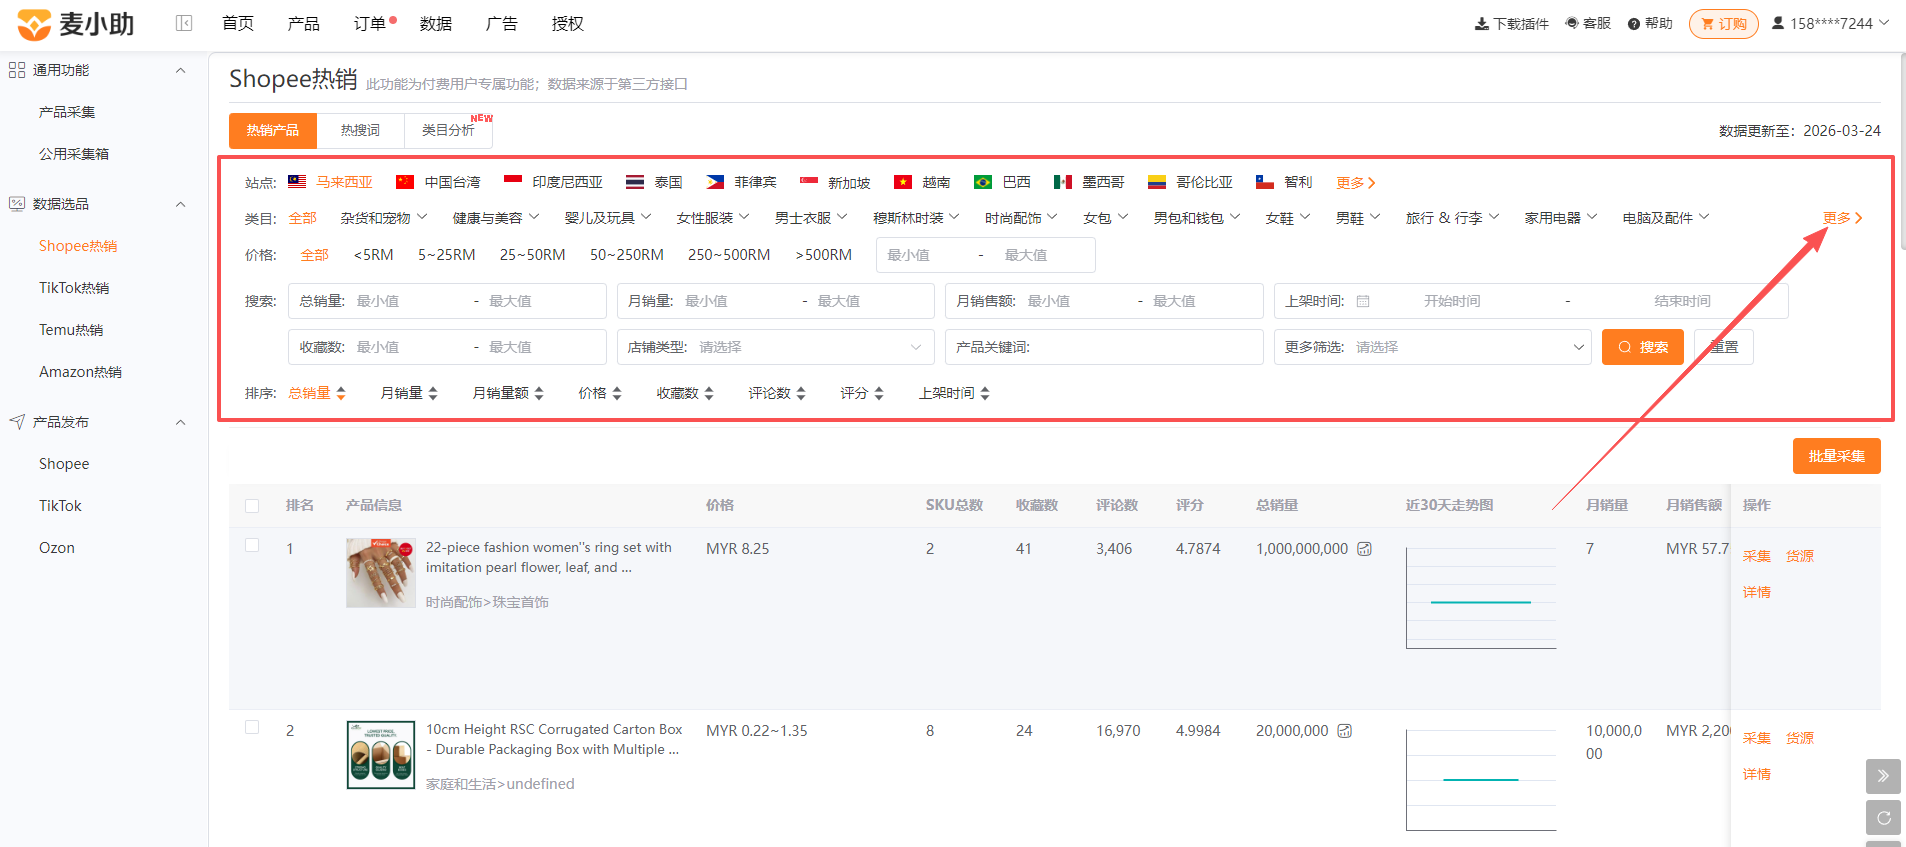
Task: Select the Colombia flag icon
Action: coord(1157,182)
